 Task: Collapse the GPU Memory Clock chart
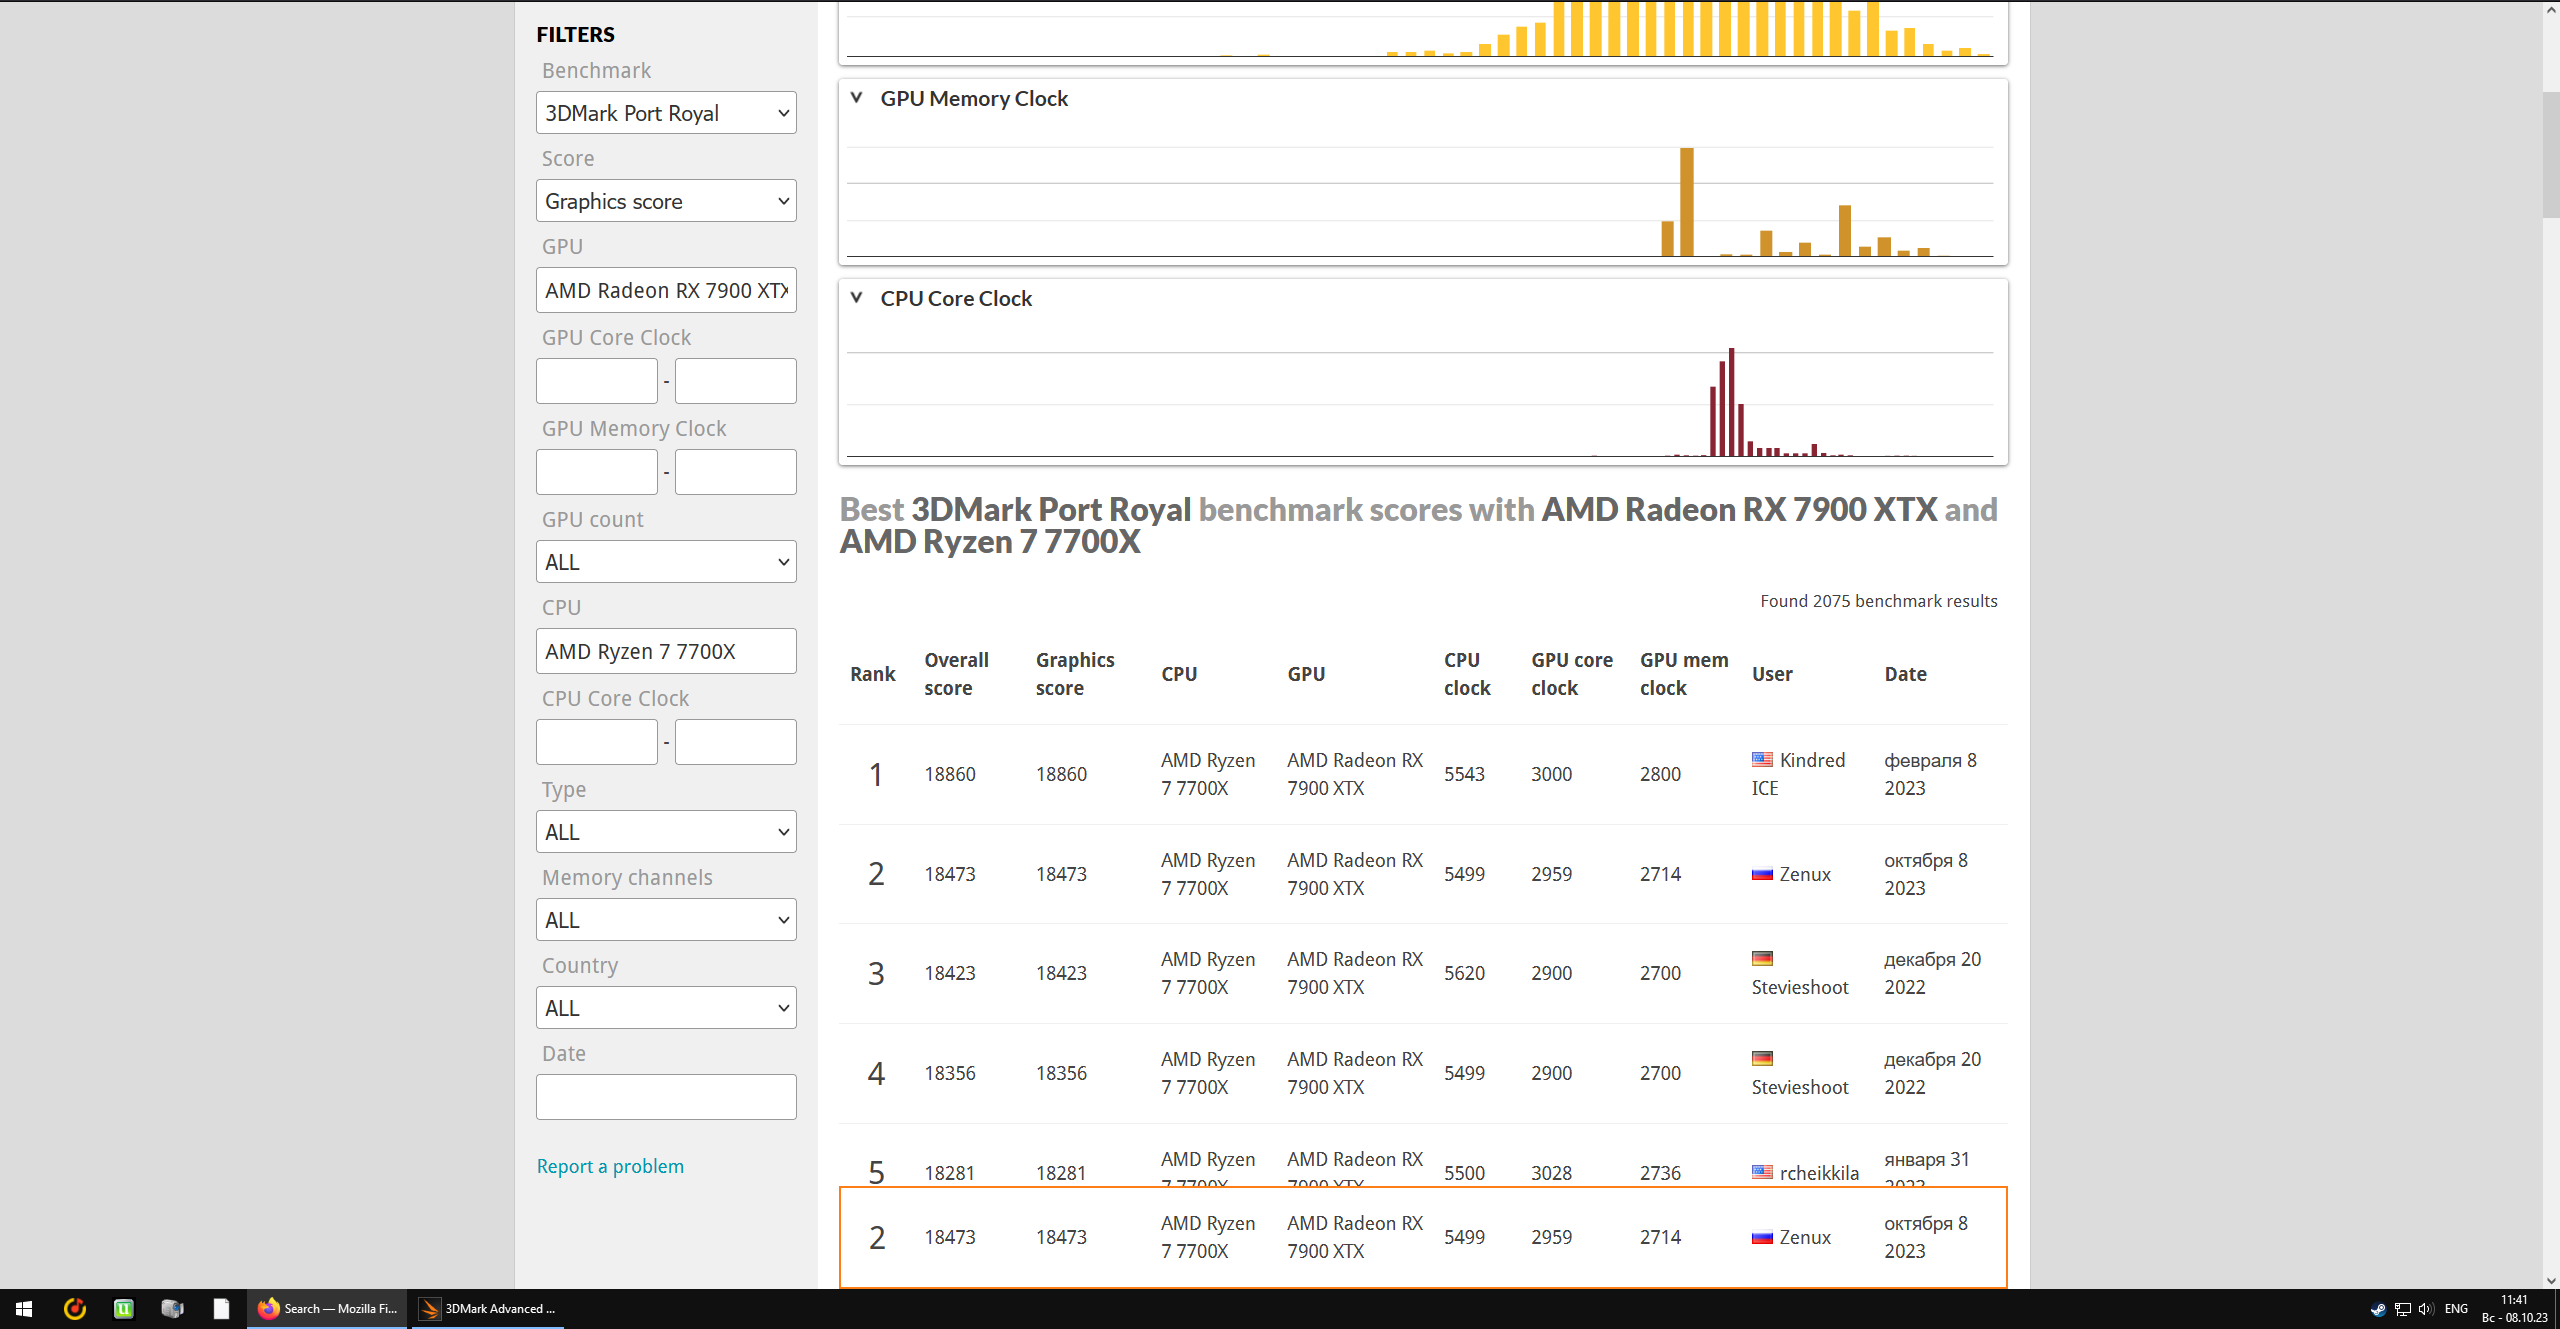[856, 98]
